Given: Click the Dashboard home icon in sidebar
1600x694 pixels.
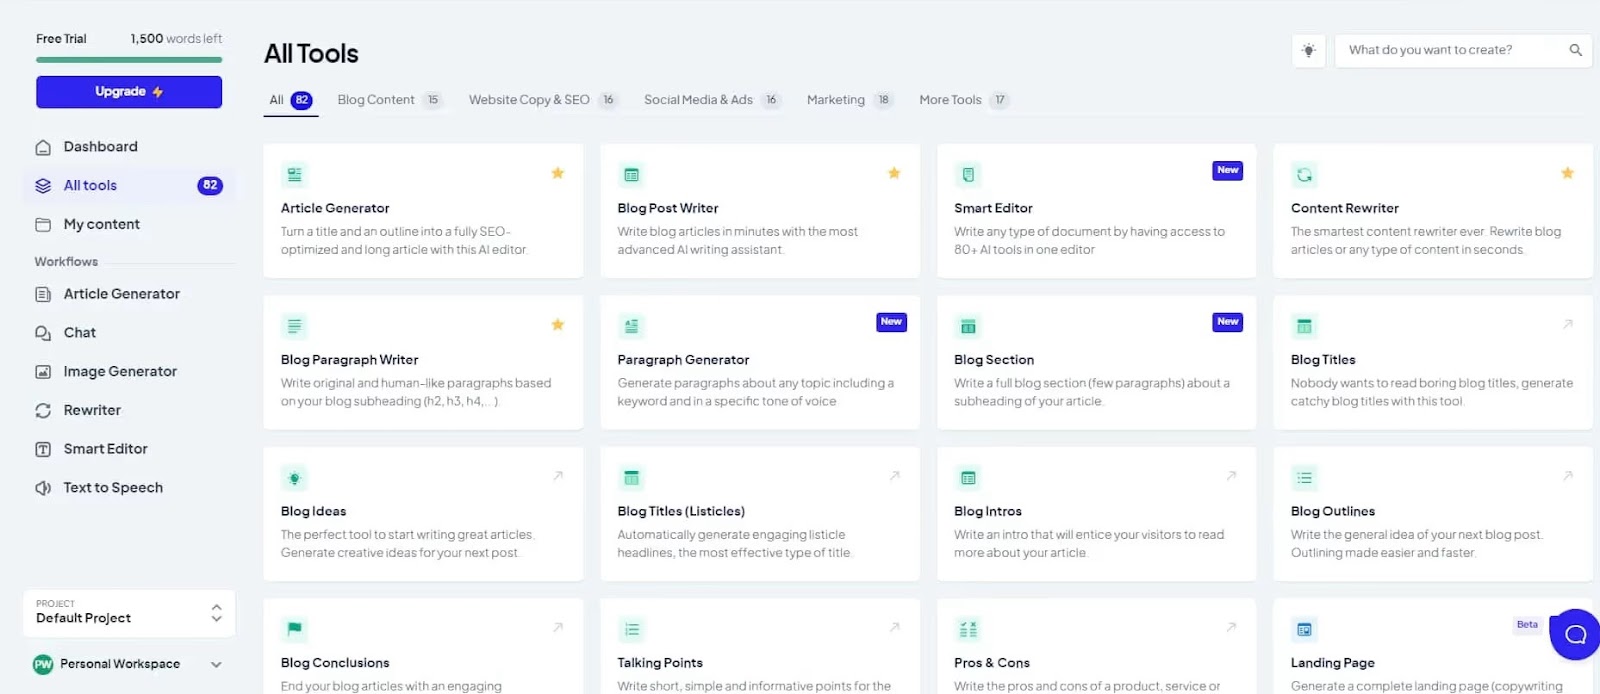Looking at the screenshot, I should click(43, 147).
